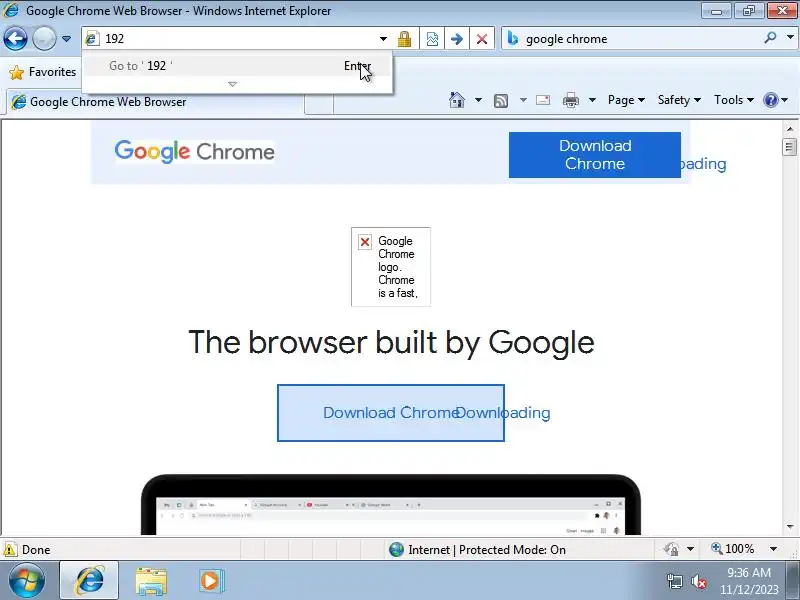Click the Internet Explorer taskbar icon

coord(89,581)
